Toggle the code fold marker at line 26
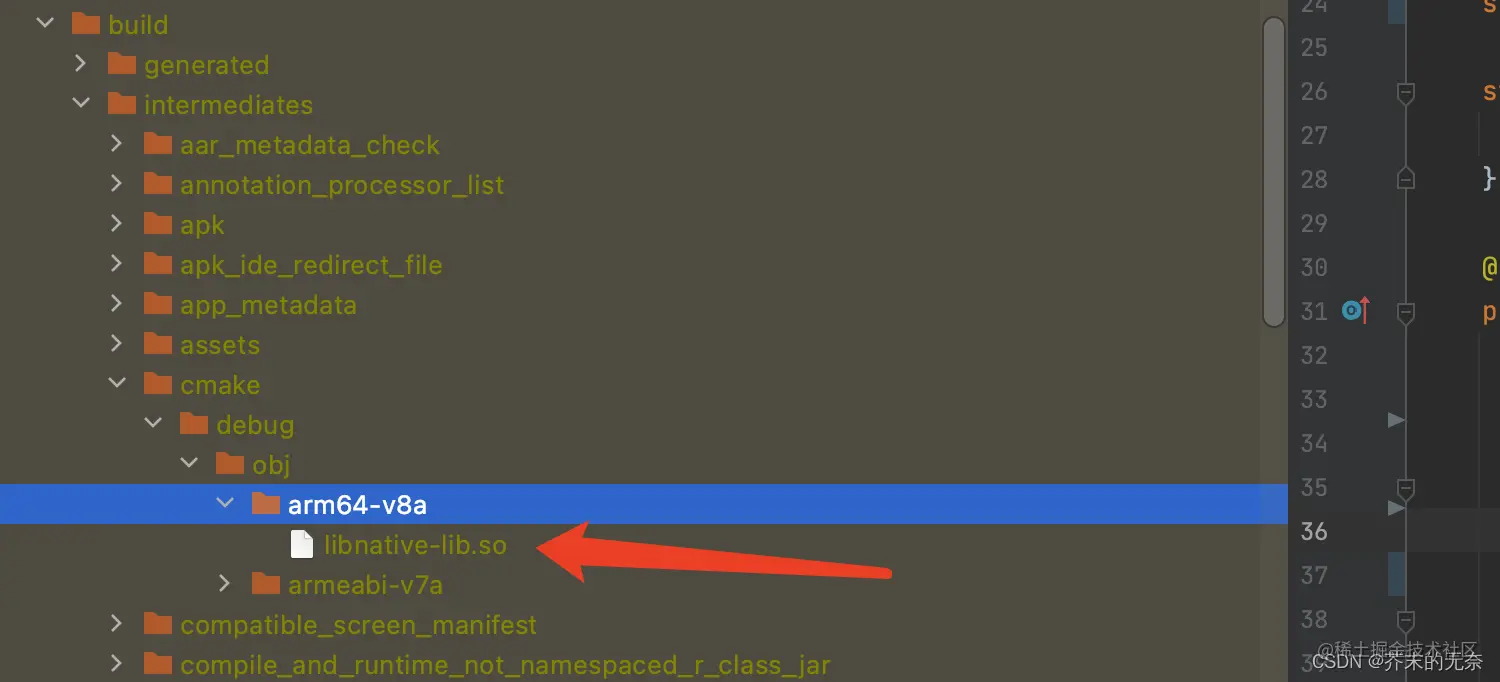This screenshot has height=682, width=1500. pyautogui.click(x=1405, y=93)
